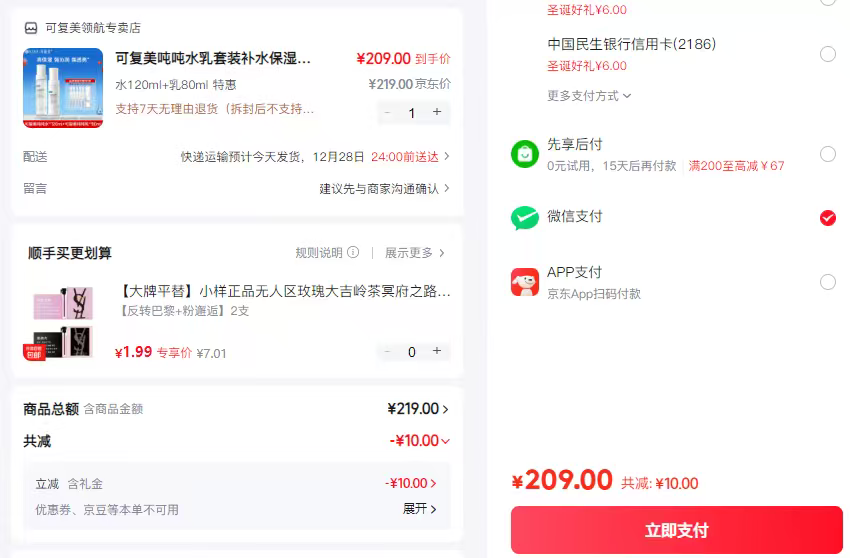This screenshot has height=558, width=850.
Task: Select 中国民生银行信用卡(2186) payment option
Action: pos(827,54)
